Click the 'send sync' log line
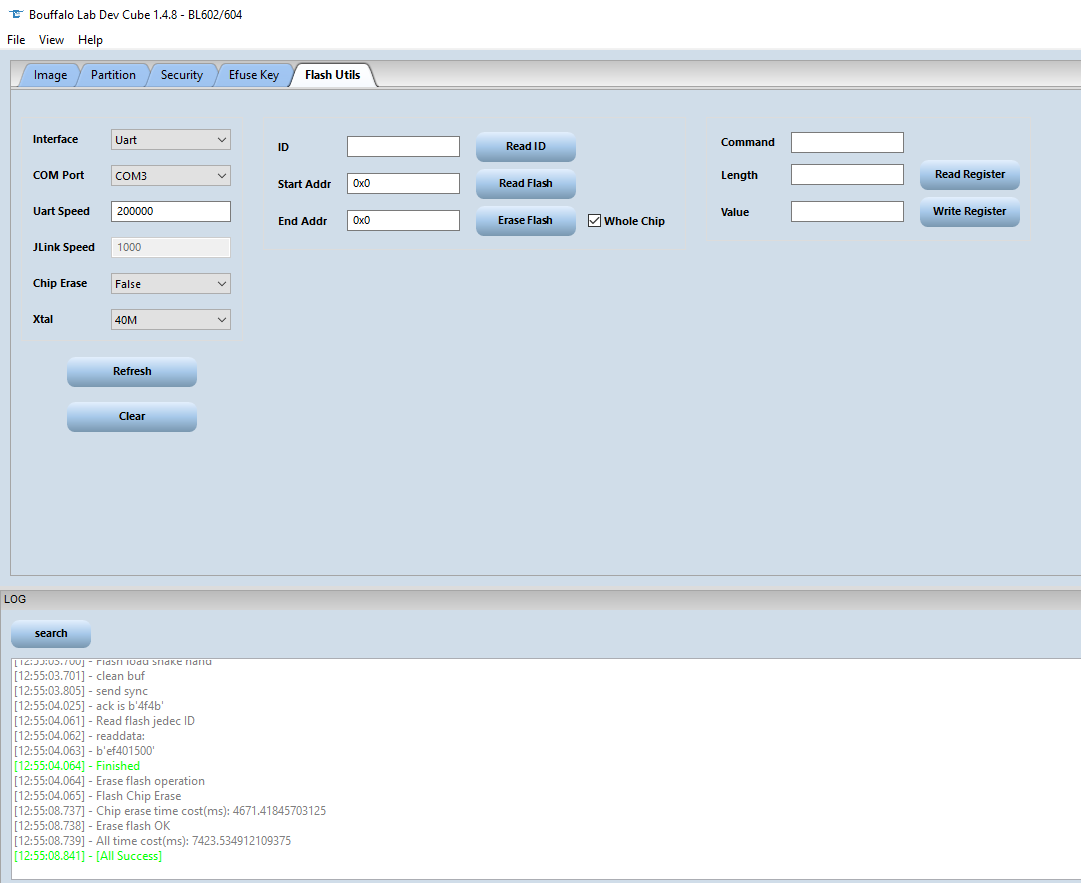 81,691
